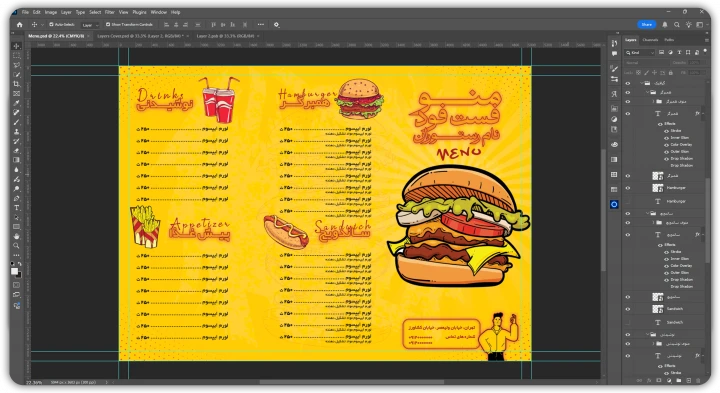Collapse the topmost layer group arrow
This screenshot has height=393, width=720.
(x=641, y=83)
